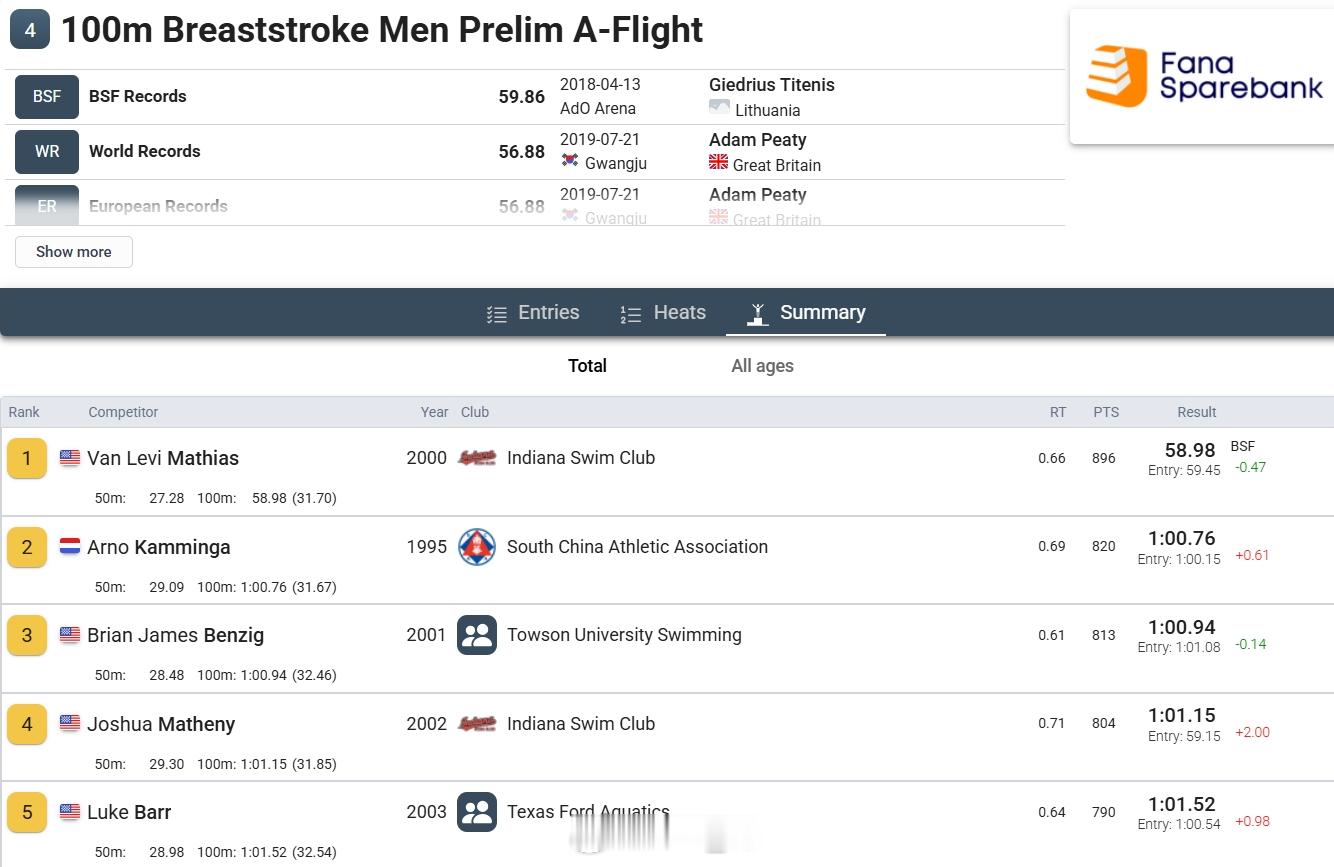The width and height of the screenshot is (1334, 867).
Task: Click the Great Britain flag under World Records
Action: (718, 162)
